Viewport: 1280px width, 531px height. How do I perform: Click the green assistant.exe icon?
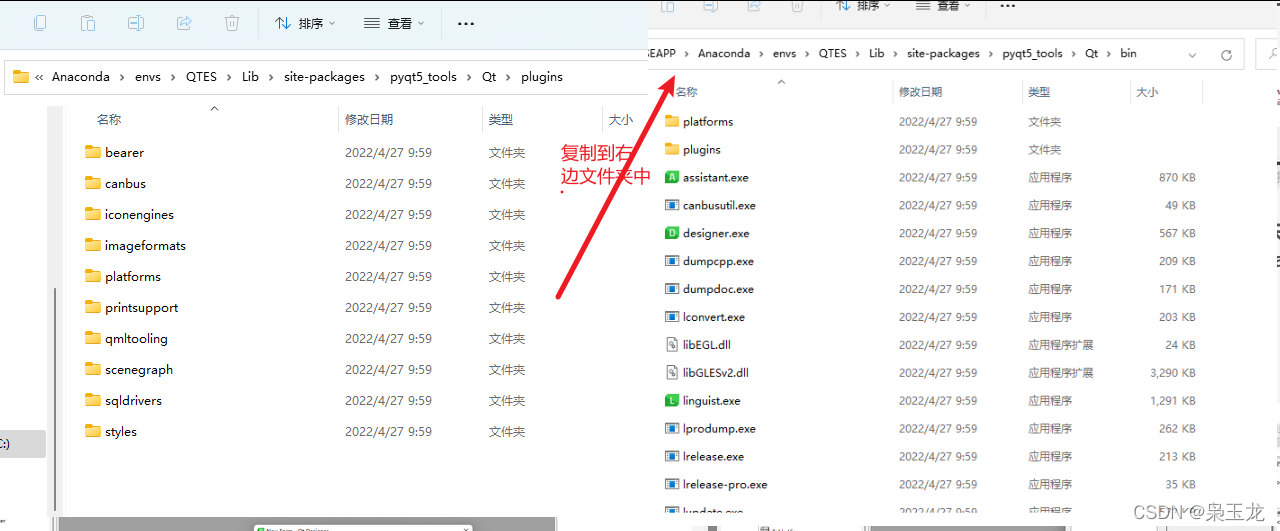pos(672,177)
